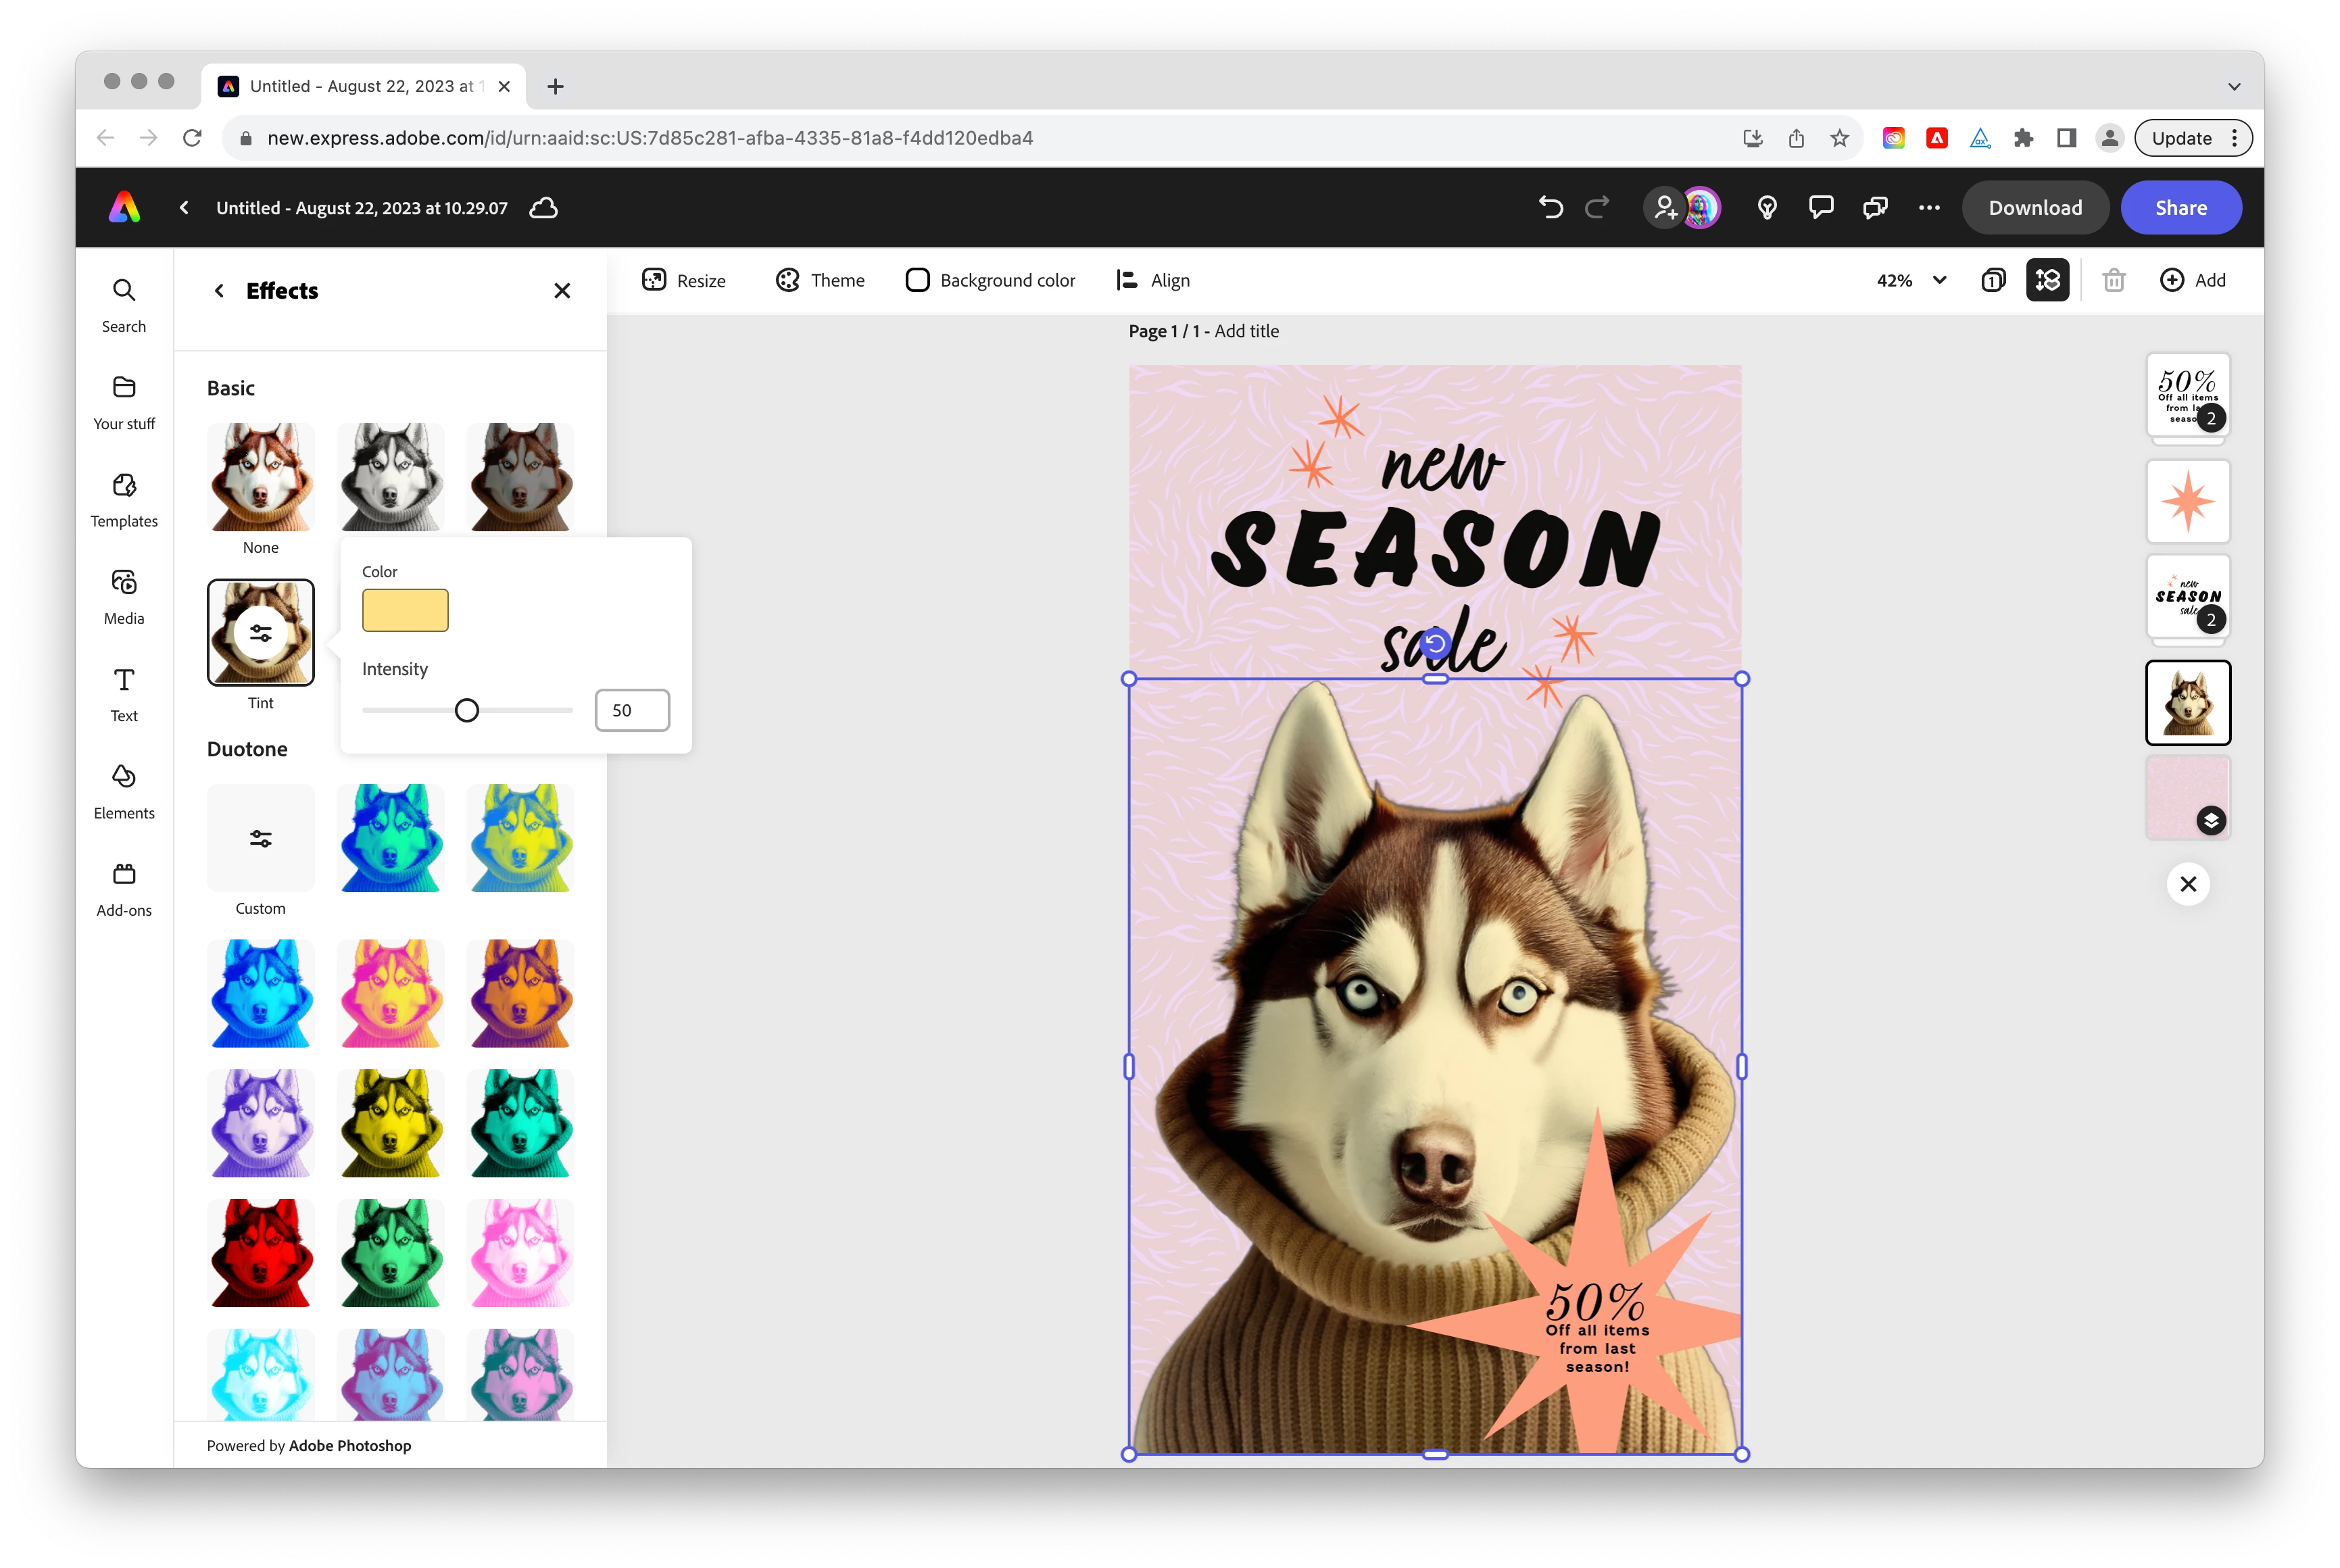This screenshot has width=2340, height=1568.
Task: Open the Media sidebar panel
Action: (x=124, y=597)
